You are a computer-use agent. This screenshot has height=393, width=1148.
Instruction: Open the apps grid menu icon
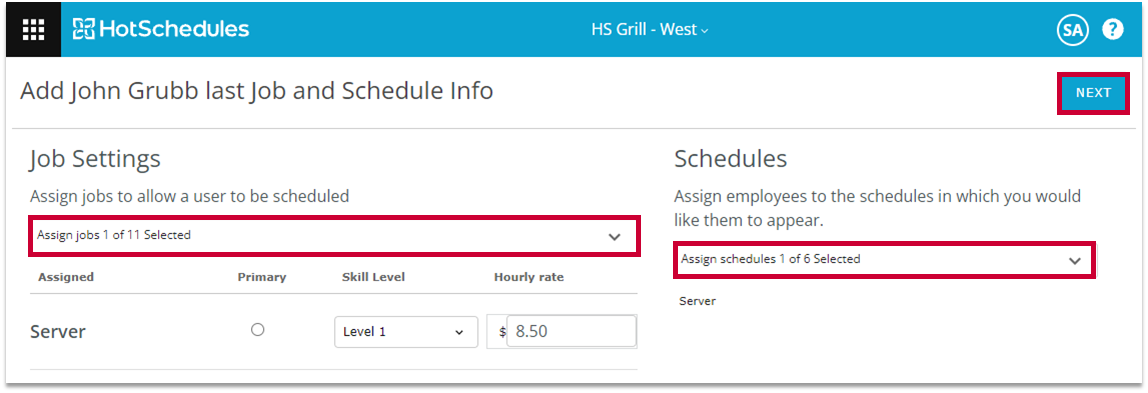[x=33, y=30]
